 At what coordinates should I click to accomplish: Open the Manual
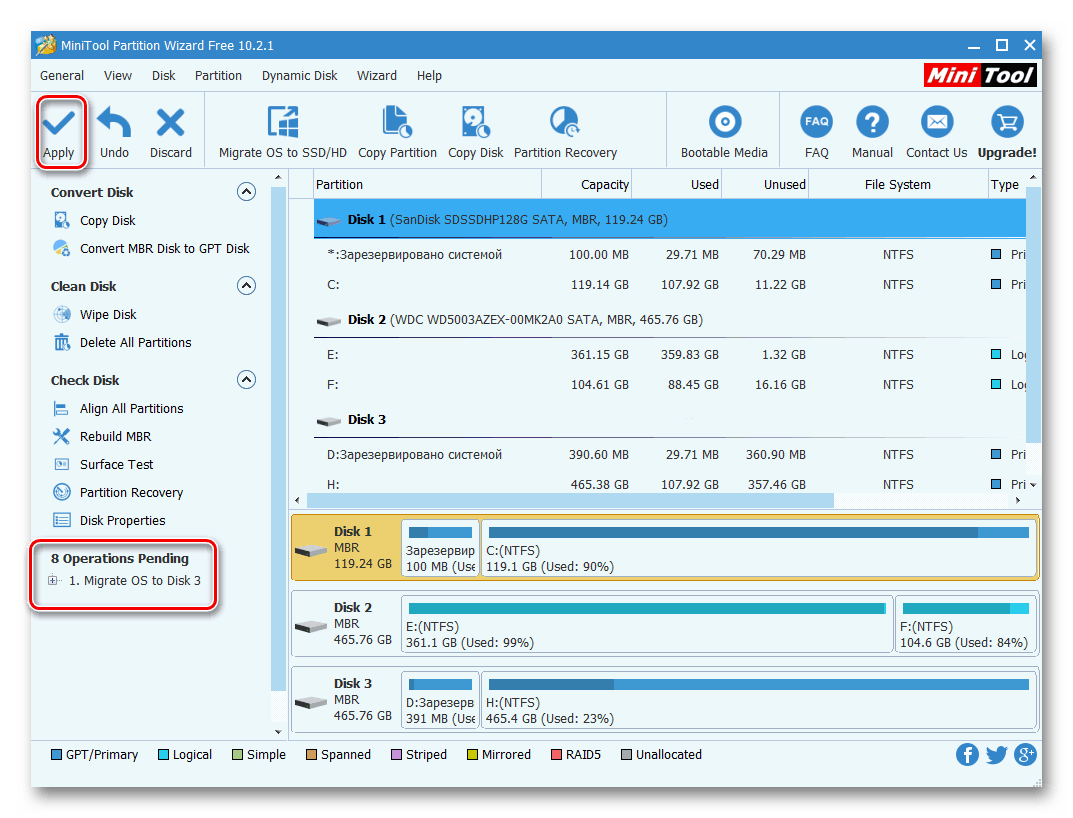[x=872, y=132]
